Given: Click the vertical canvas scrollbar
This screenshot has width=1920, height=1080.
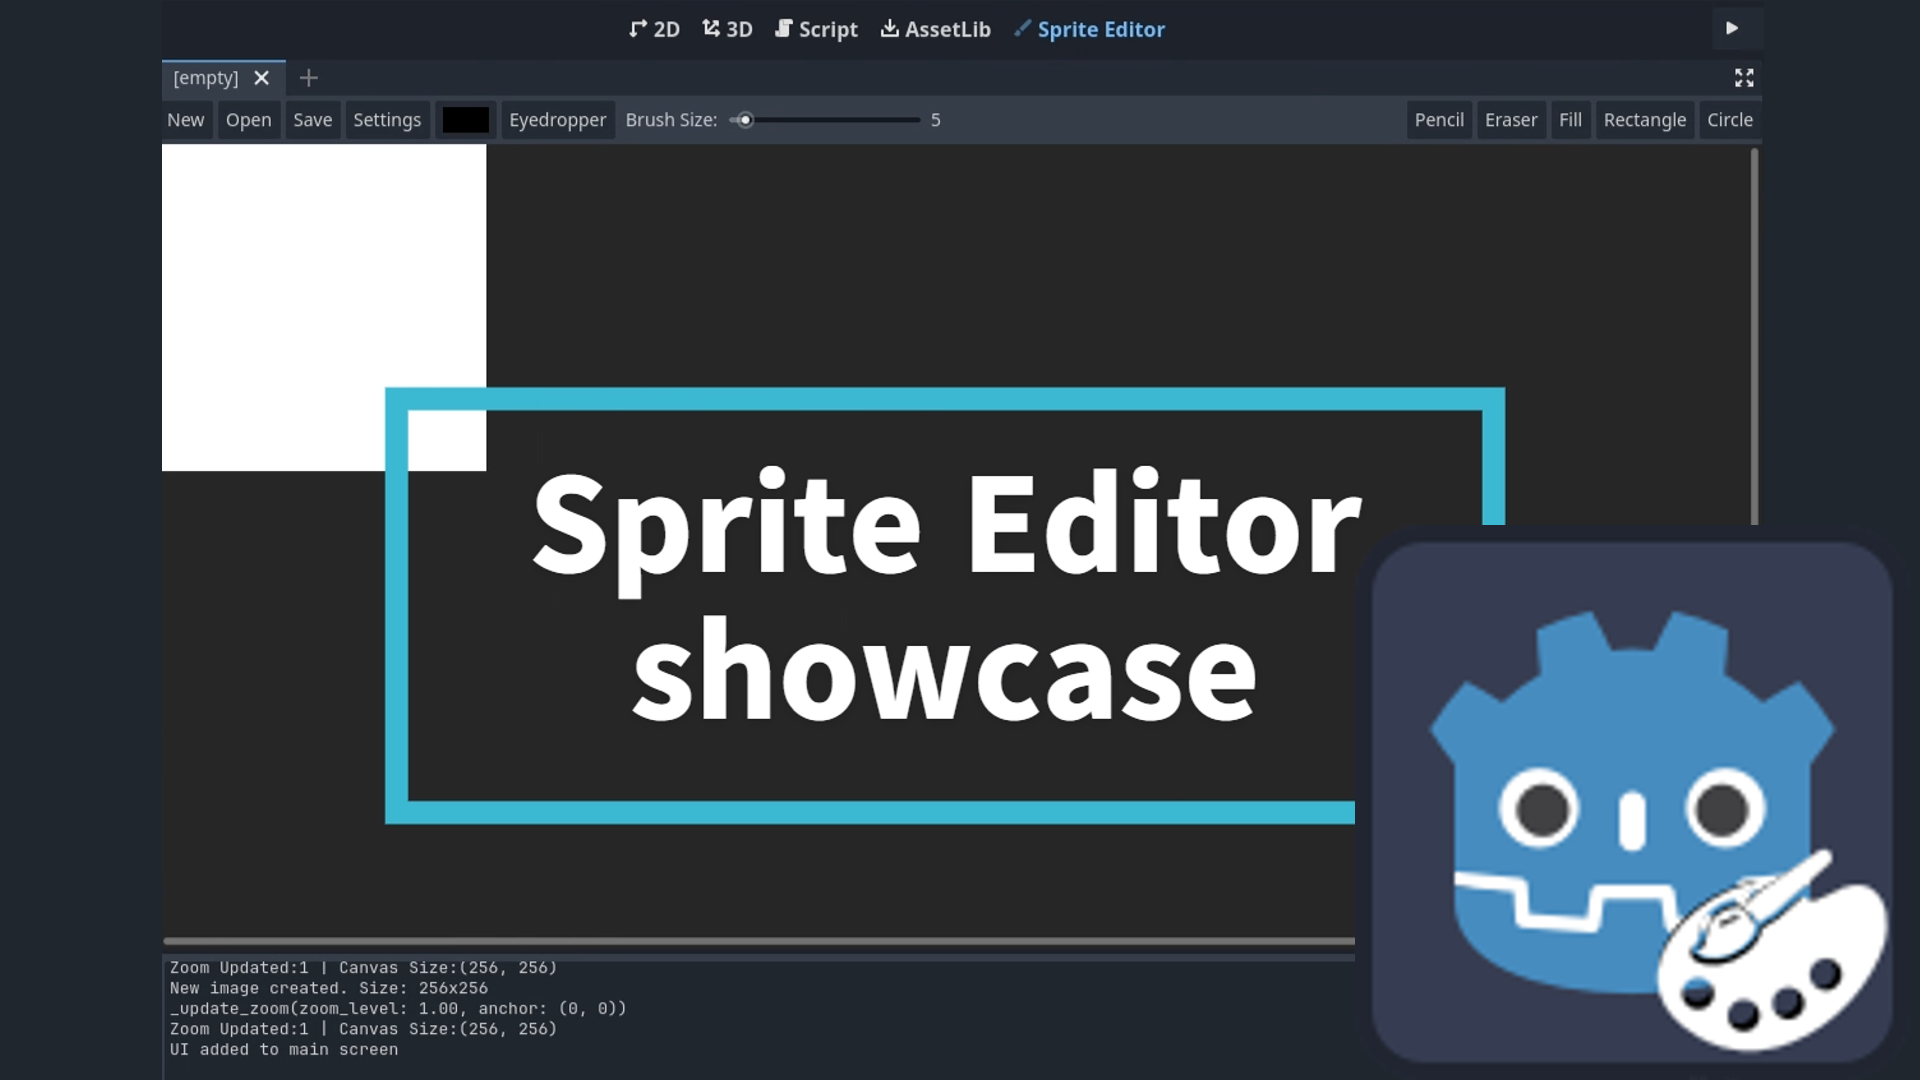Looking at the screenshot, I should [1754, 336].
